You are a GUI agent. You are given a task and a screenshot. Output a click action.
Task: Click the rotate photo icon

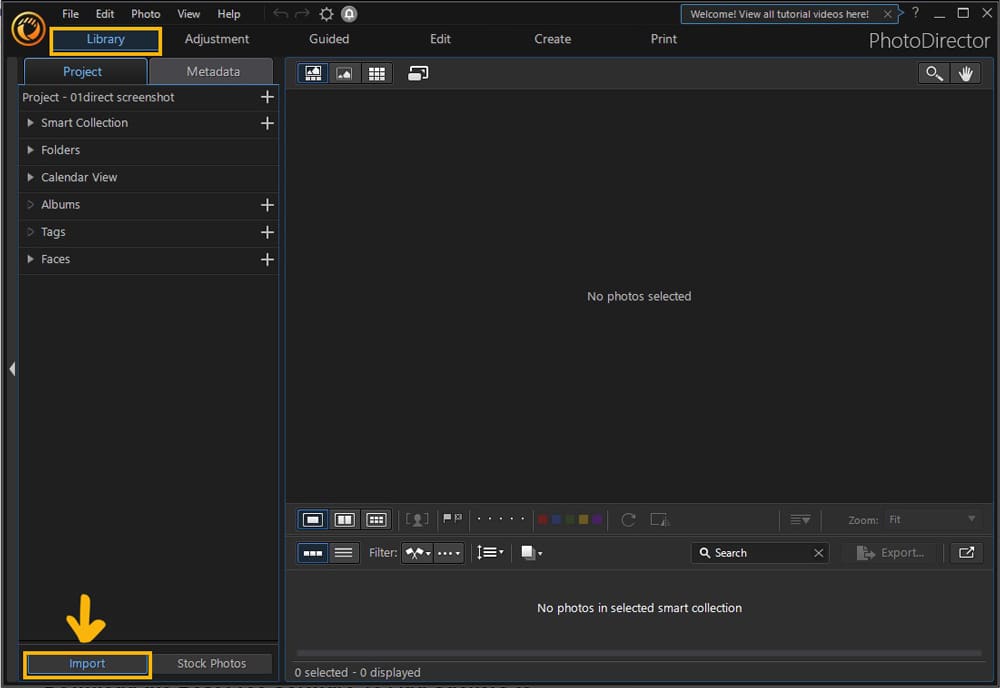point(628,519)
